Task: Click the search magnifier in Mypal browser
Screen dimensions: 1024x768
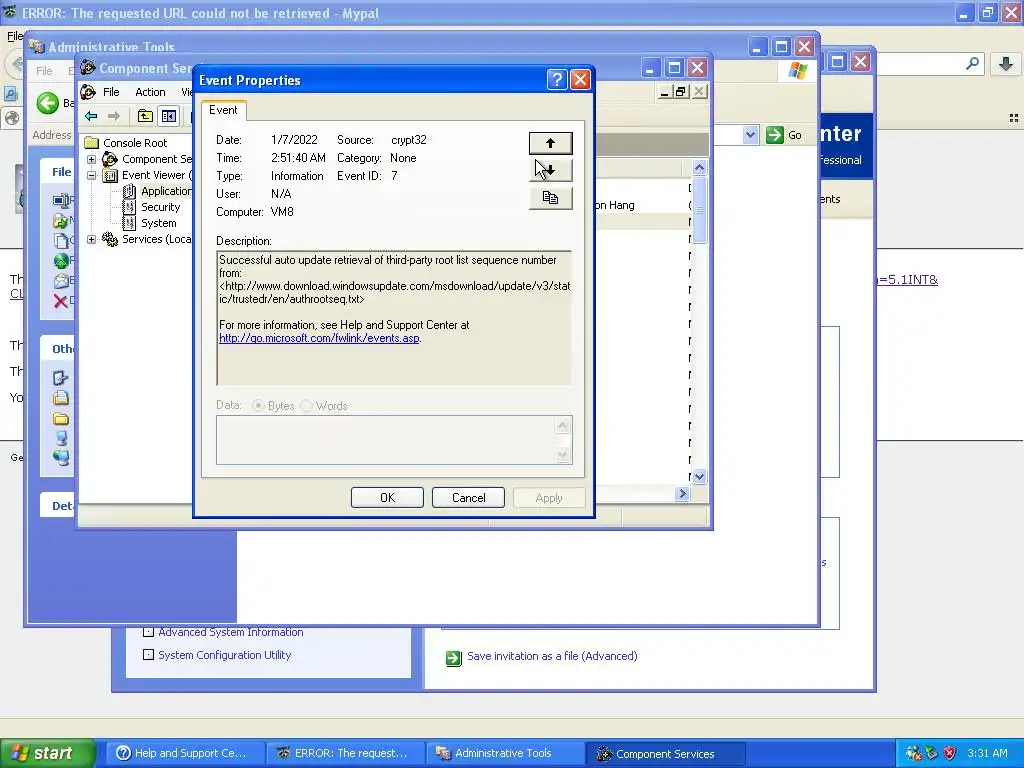Action: coord(972,63)
